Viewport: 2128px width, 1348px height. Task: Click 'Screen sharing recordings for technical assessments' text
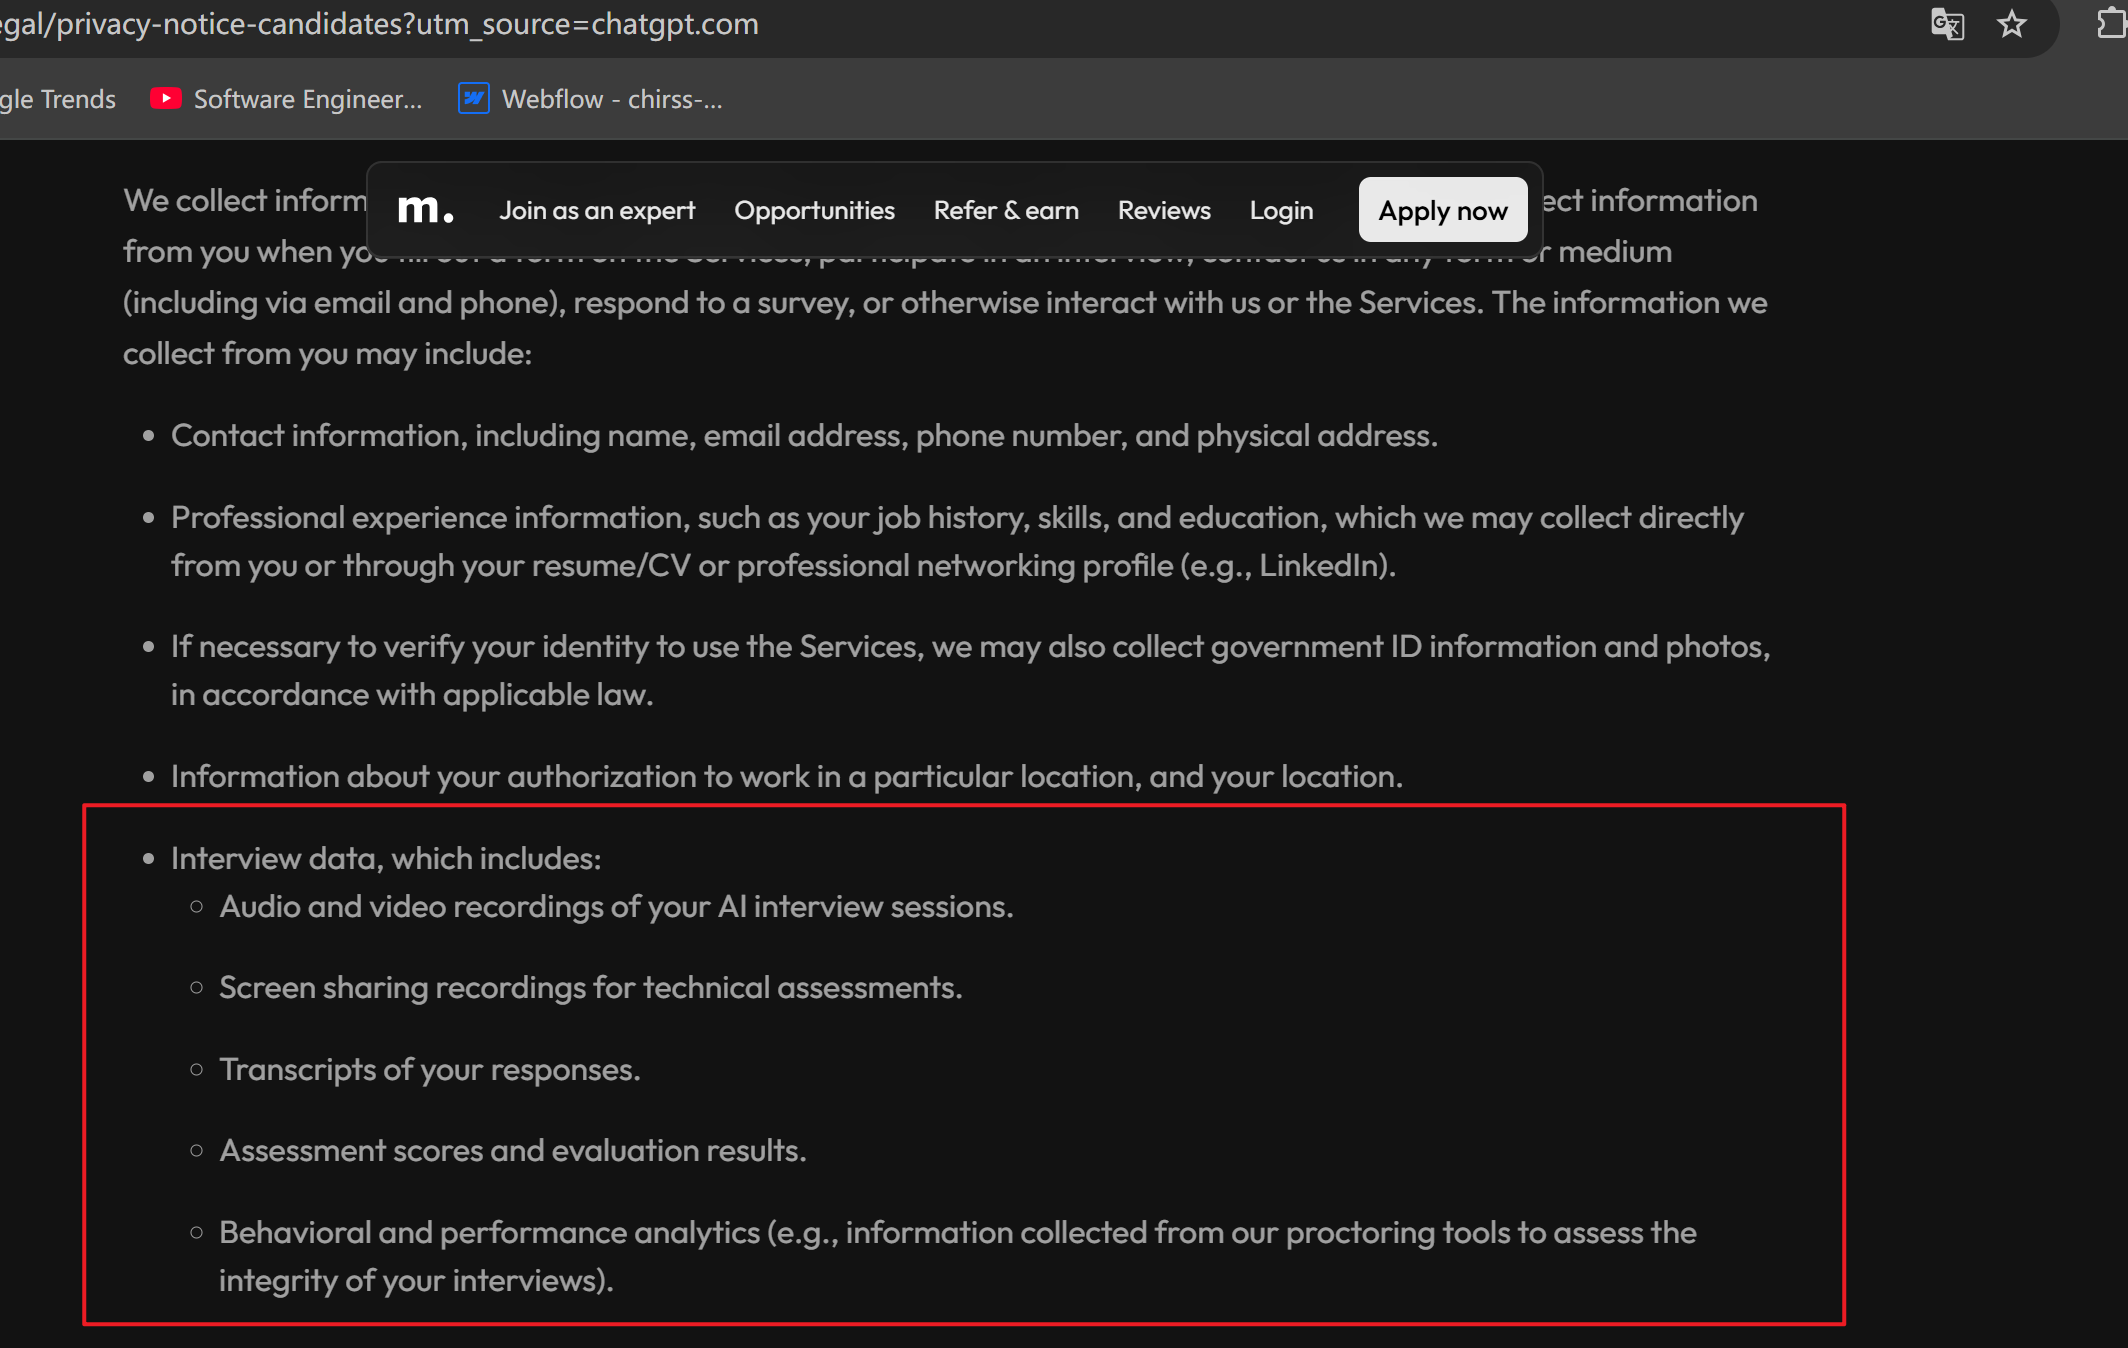tap(590, 988)
